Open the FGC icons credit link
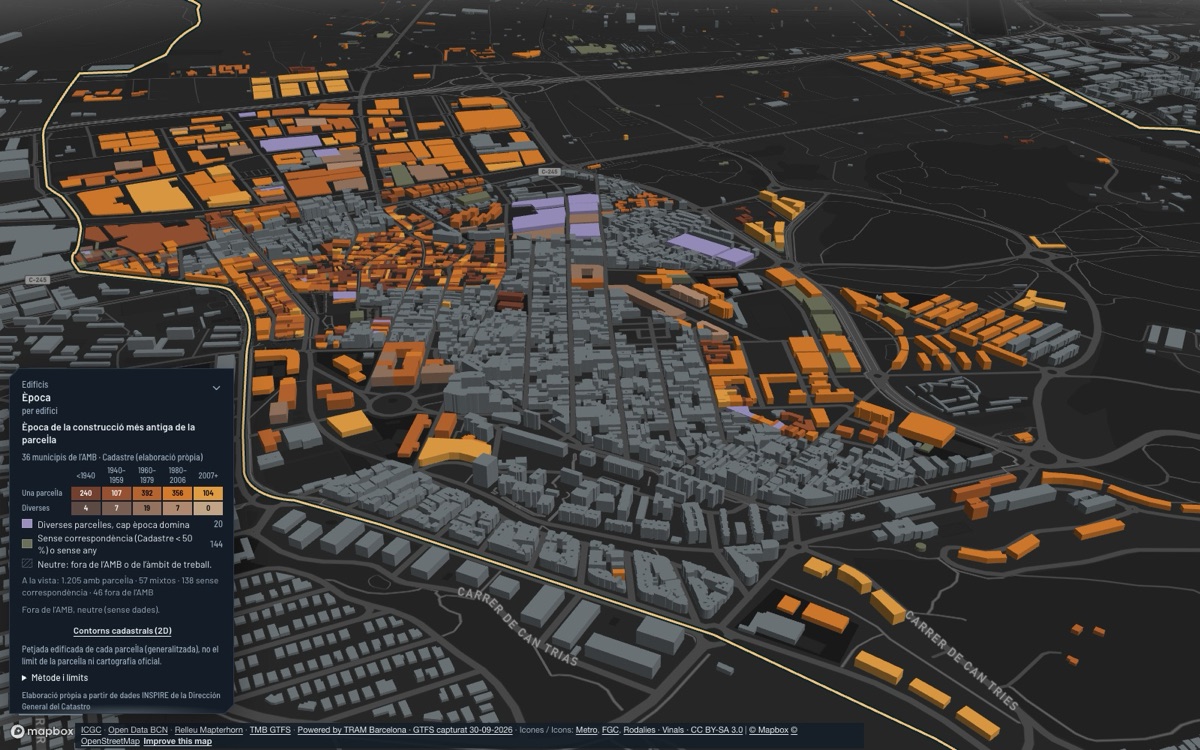 (x=610, y=730)
